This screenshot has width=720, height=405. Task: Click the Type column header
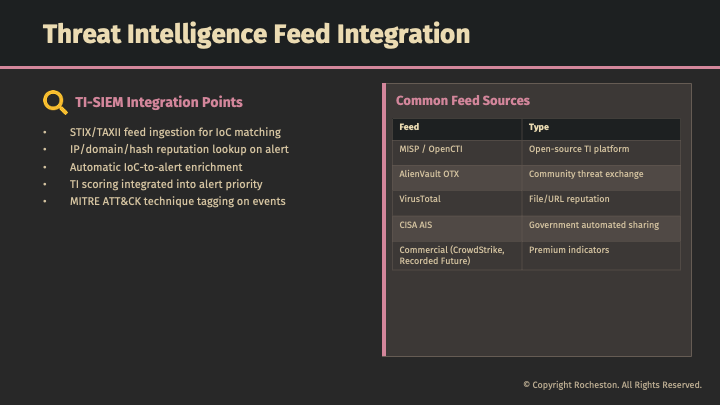click(x=539, y=128)
